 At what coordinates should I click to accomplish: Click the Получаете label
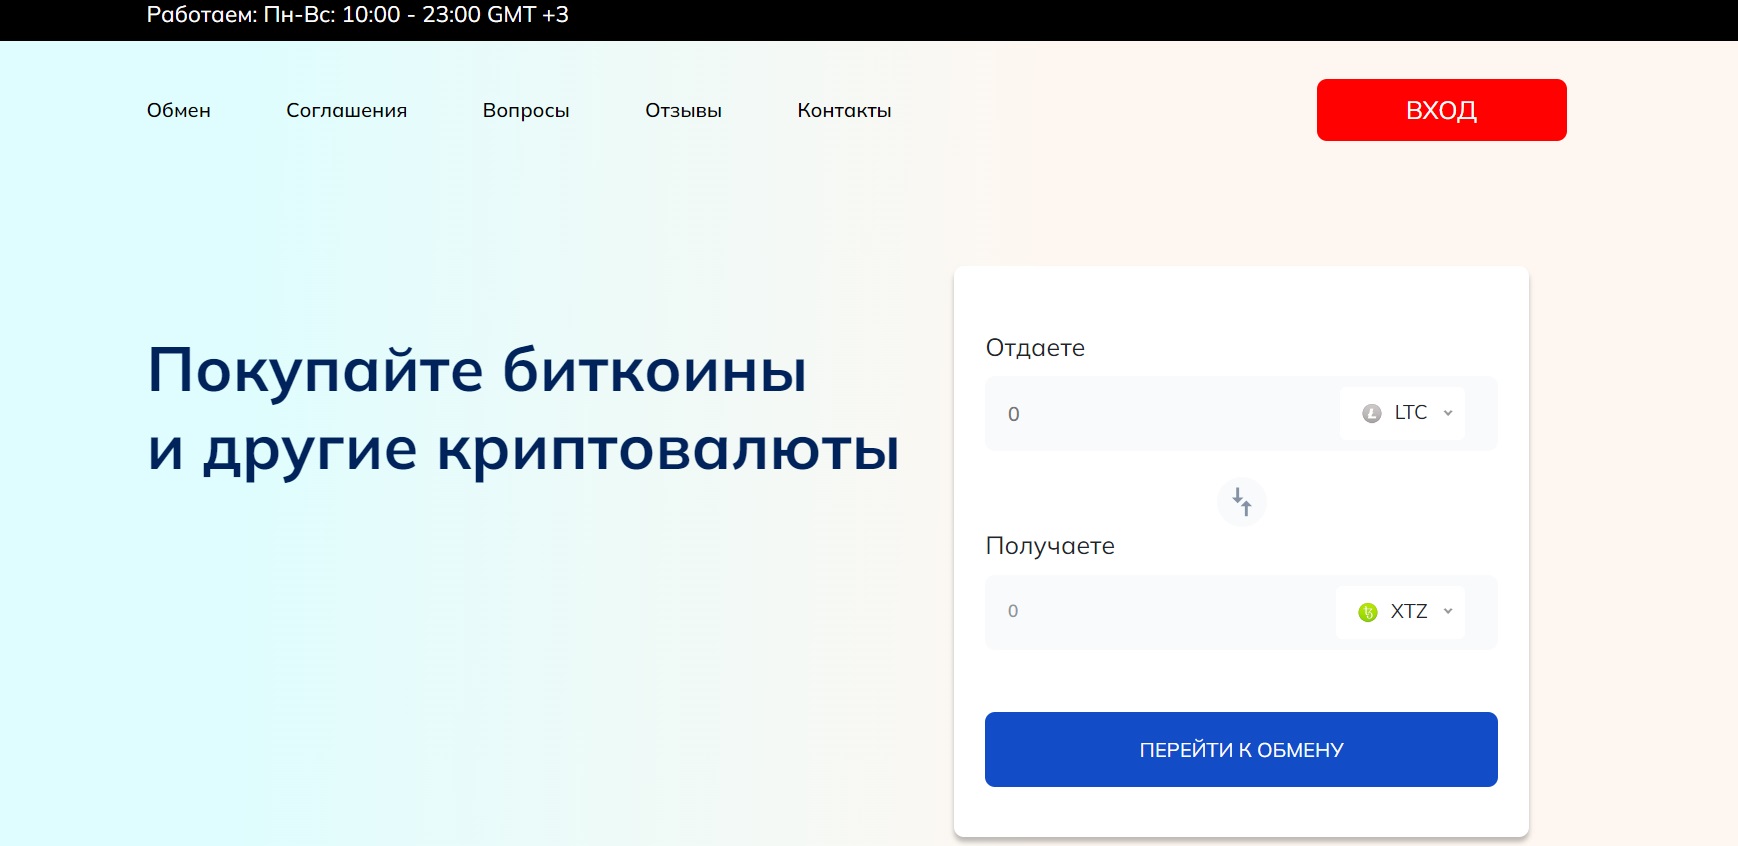click(x=1050, y=546)
